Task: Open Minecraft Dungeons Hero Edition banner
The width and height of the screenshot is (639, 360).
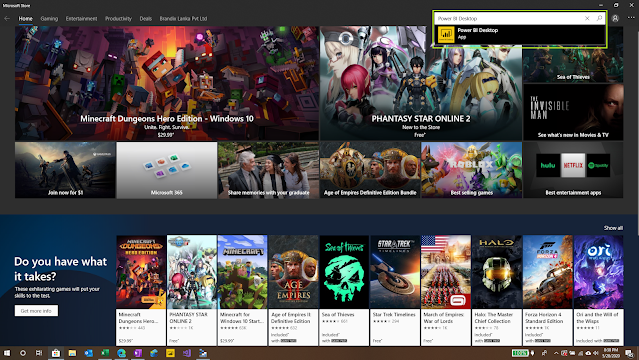Action: [167, 84]
